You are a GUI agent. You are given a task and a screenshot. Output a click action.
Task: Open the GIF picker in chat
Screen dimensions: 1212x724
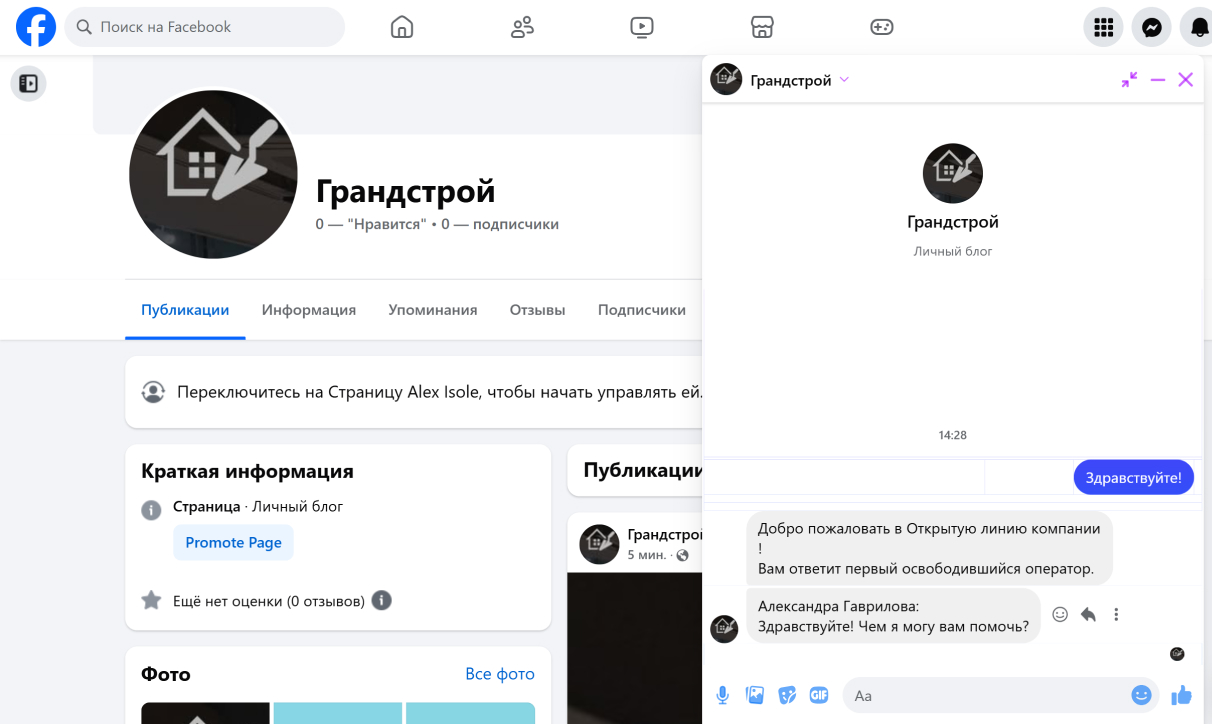819,695
